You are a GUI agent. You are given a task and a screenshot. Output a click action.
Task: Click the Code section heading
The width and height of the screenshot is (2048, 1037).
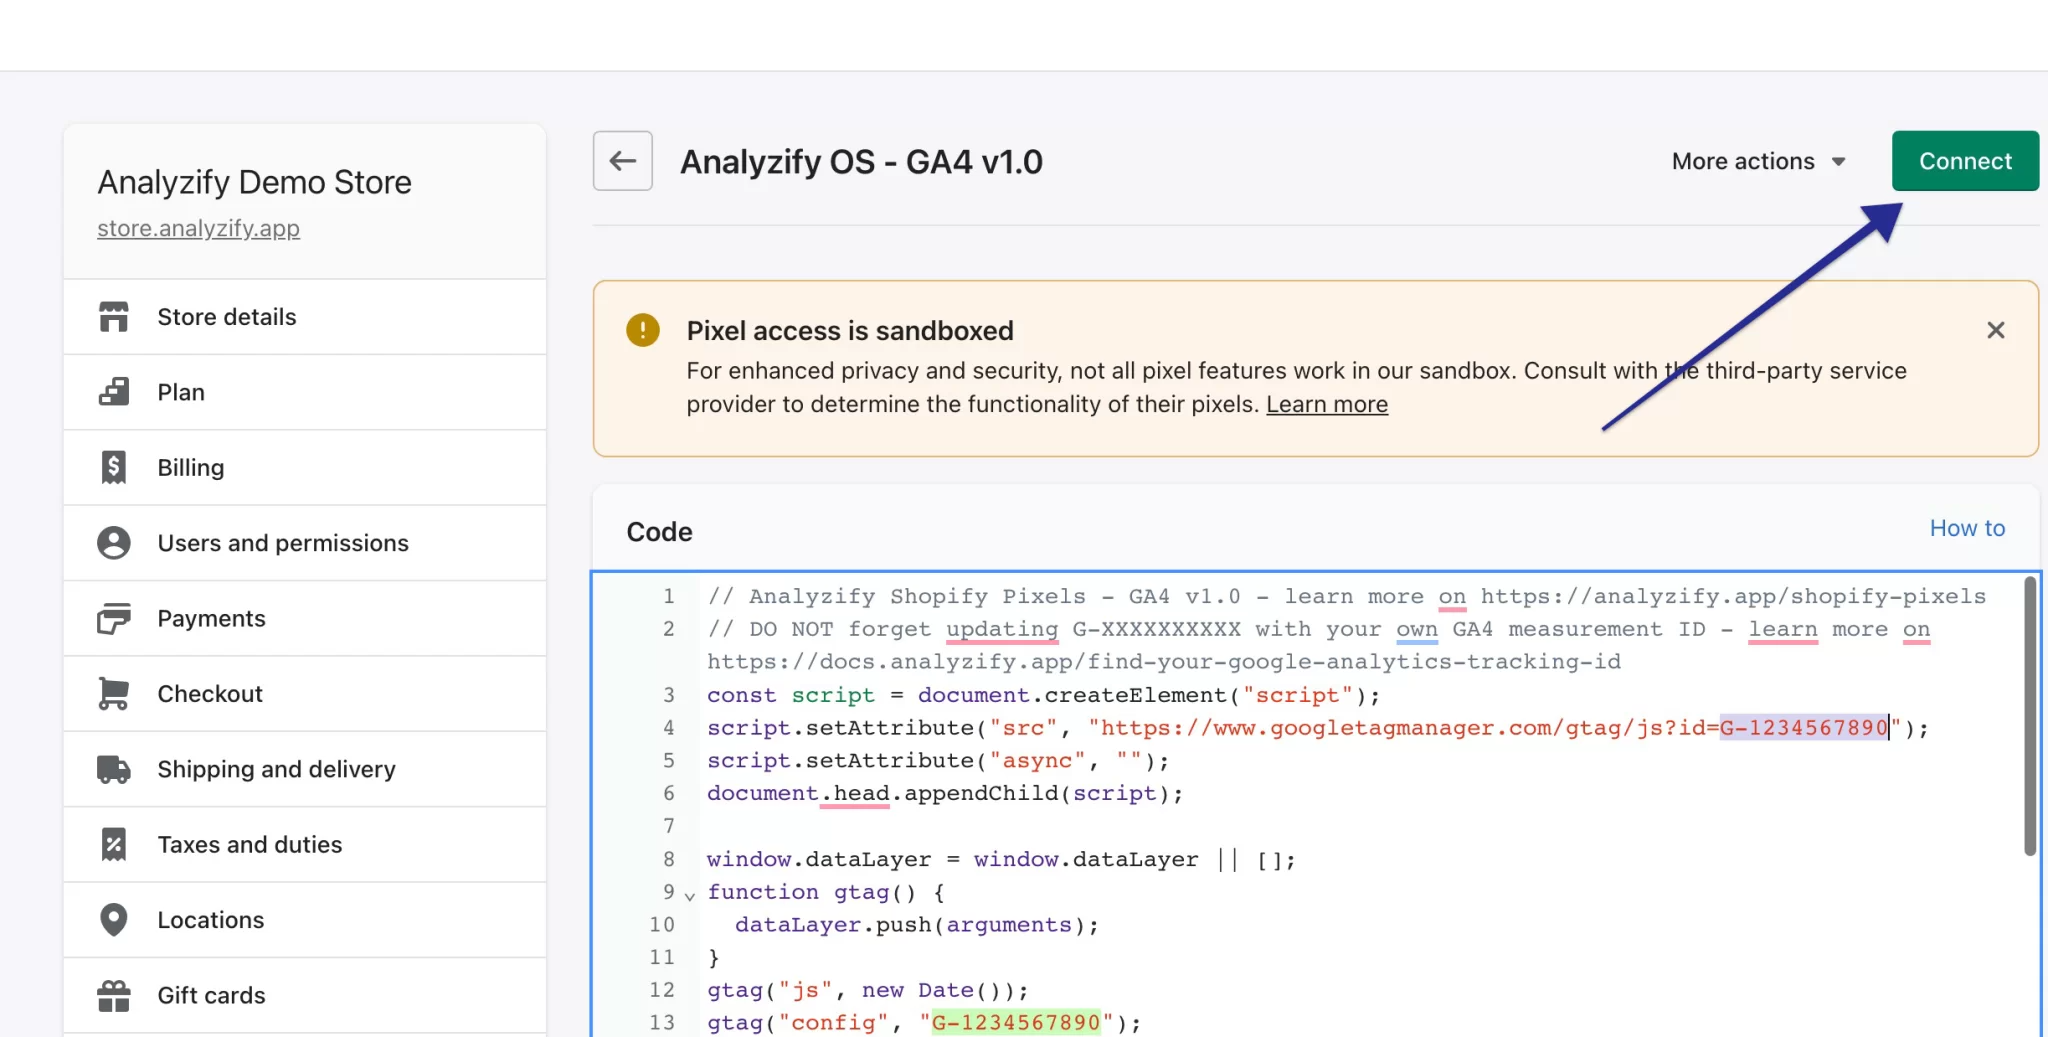click(x=659, y=532)
